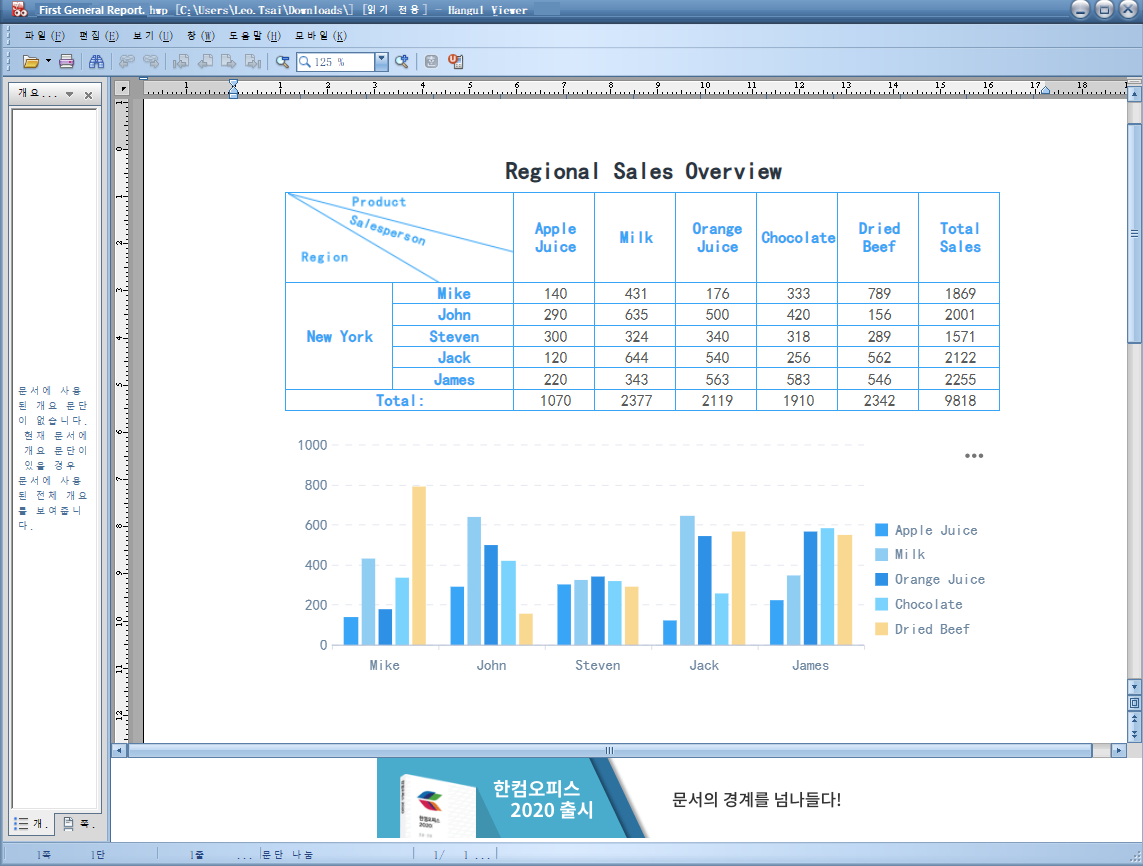Click the Hancom Office 2020 ad banner
The height and width of the screenshot is (866, 1143).
(x=510, y=798)
